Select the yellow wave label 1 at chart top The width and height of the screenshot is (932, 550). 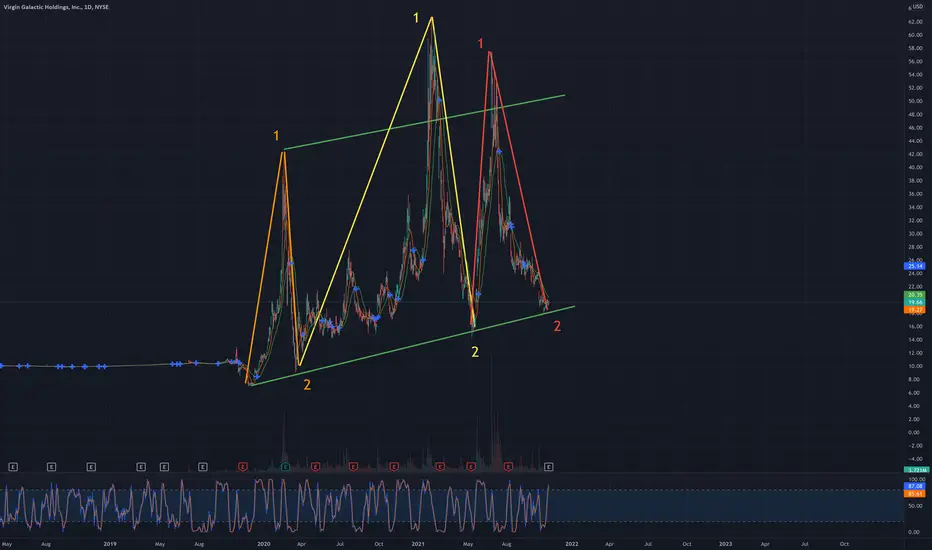416,18
